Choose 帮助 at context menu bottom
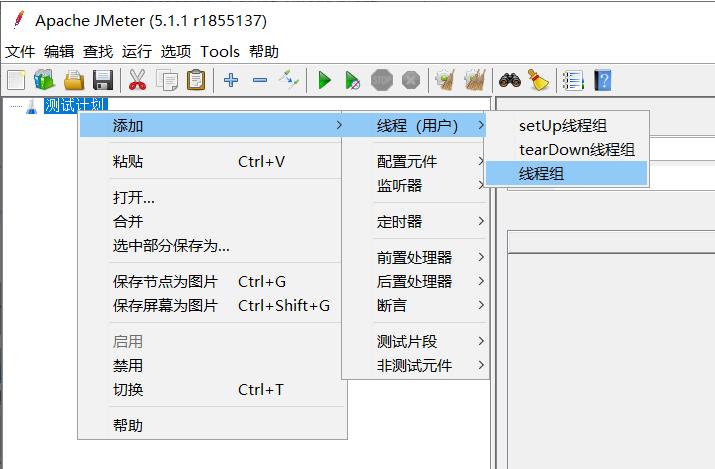The width and height of the screenshot is (715, 469). (211, 426)
